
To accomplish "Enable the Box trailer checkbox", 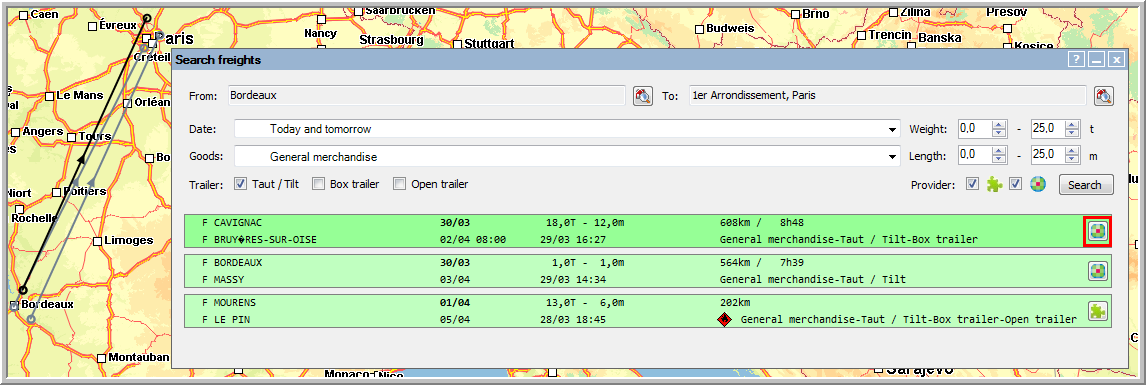I will (319, 184).
